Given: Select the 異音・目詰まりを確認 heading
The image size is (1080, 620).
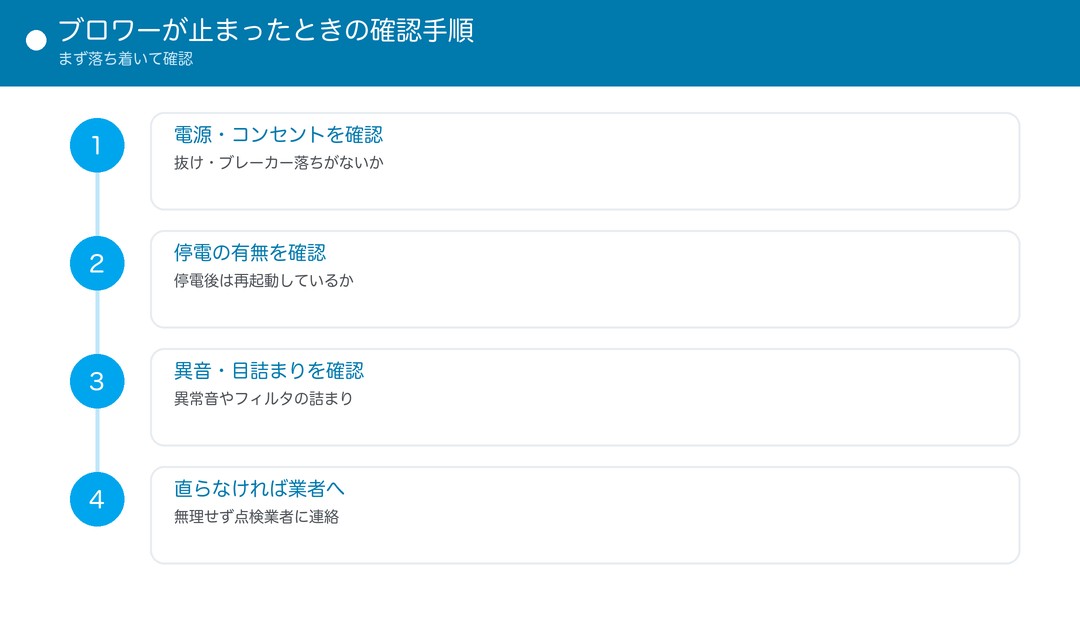Looking at the screenshot, I should pos(269,371).
